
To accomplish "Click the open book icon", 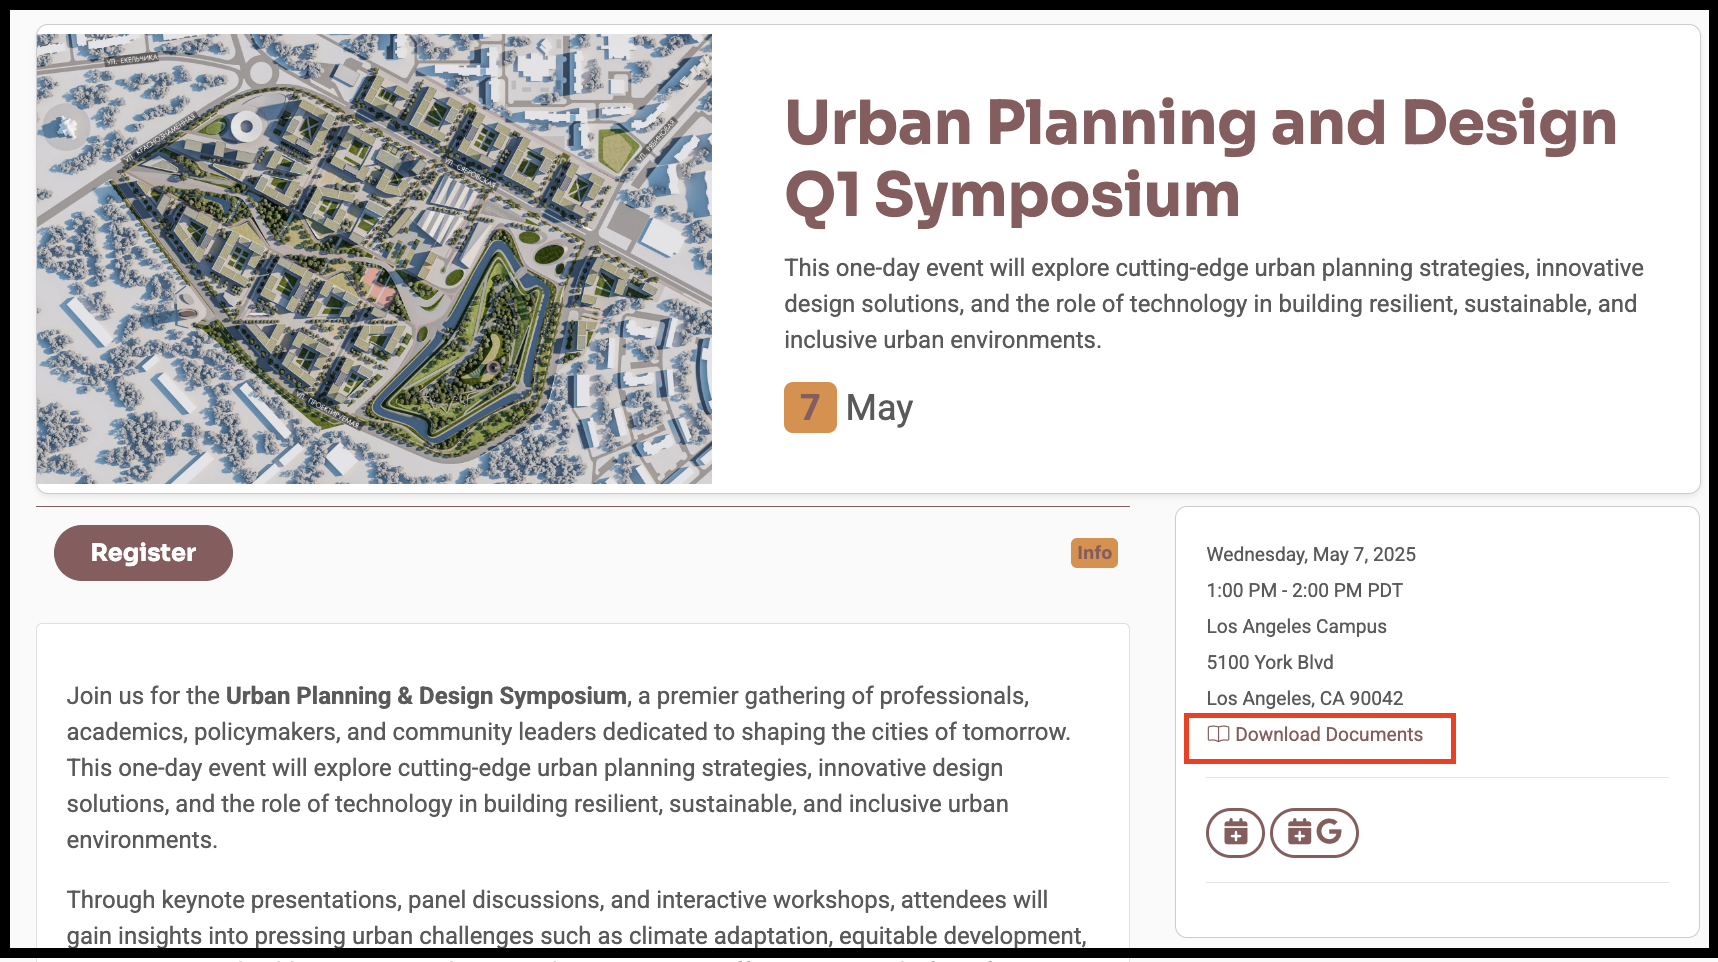I will point(1218,735).
